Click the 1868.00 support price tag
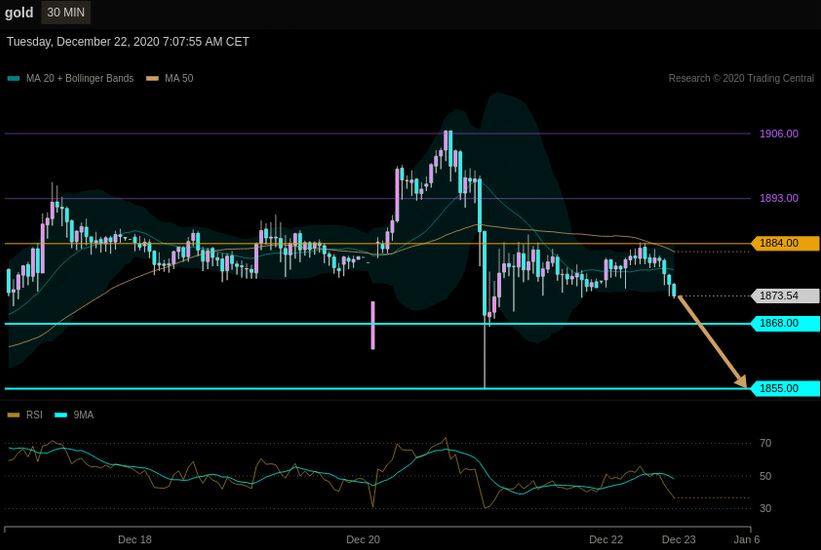The image size is (821, 550). [x=785, y=323]
